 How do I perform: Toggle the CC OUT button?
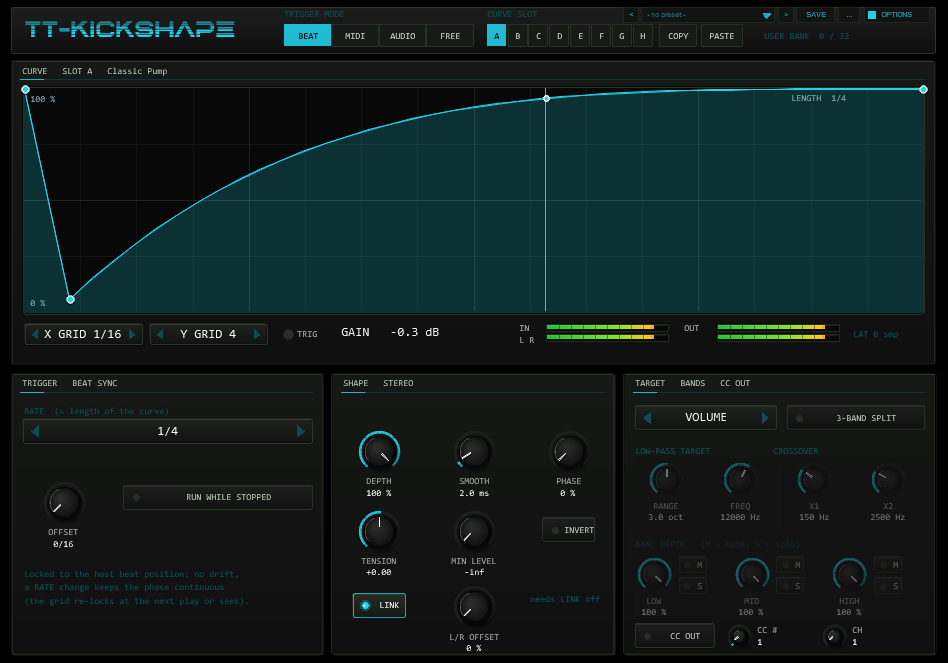tap(675, 636)
